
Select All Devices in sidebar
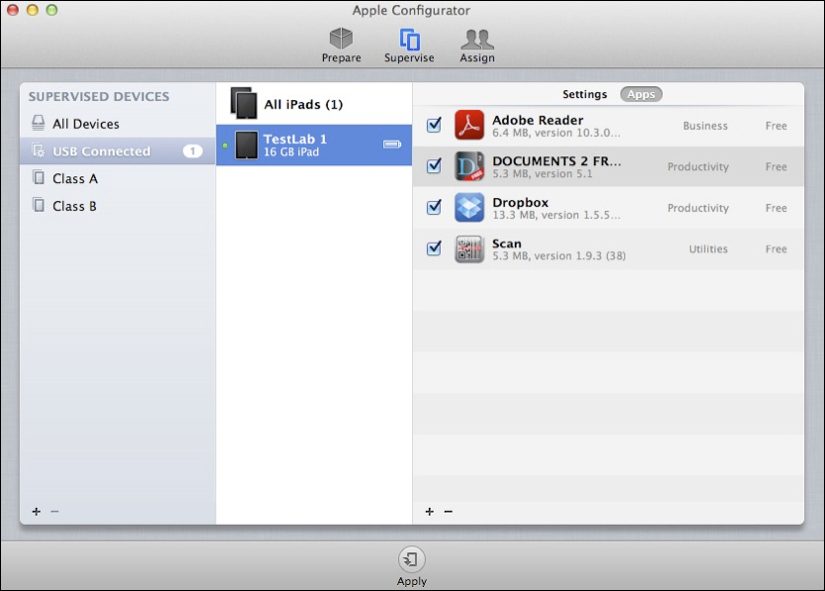117,124
